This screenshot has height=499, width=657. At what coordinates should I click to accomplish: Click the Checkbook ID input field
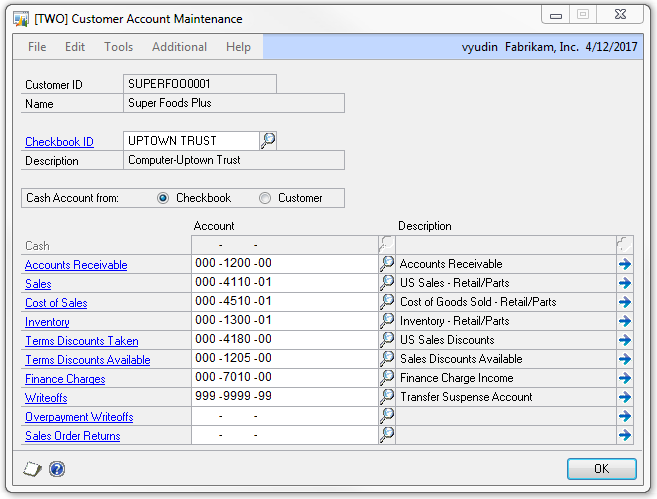[x=190, y=141]
